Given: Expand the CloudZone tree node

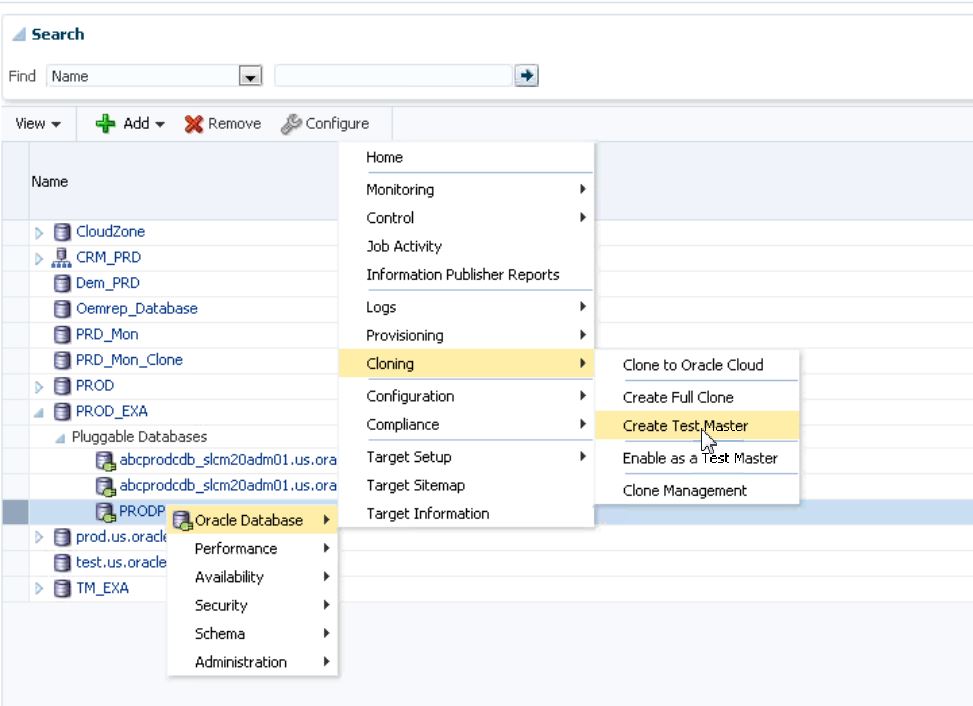Looking at the screenshot, I should [x=40, y=232].
